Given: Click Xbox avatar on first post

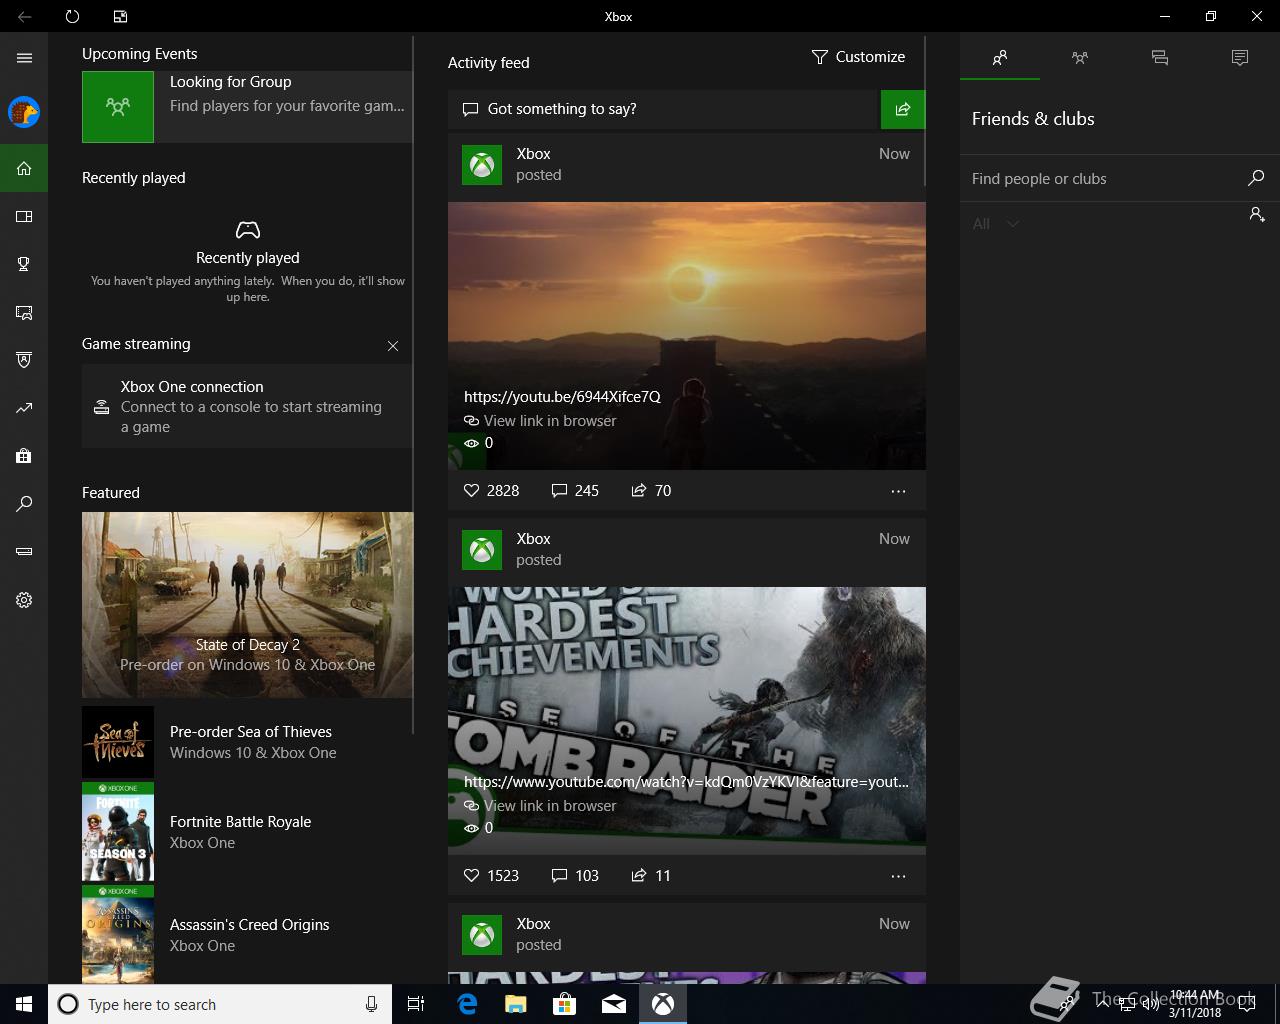Looking at the screenshot, I should [x=482, y=165].
